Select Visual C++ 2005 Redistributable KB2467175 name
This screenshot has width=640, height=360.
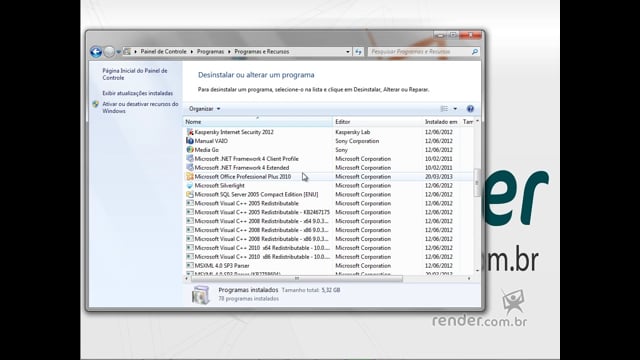(x=262, y=212)
